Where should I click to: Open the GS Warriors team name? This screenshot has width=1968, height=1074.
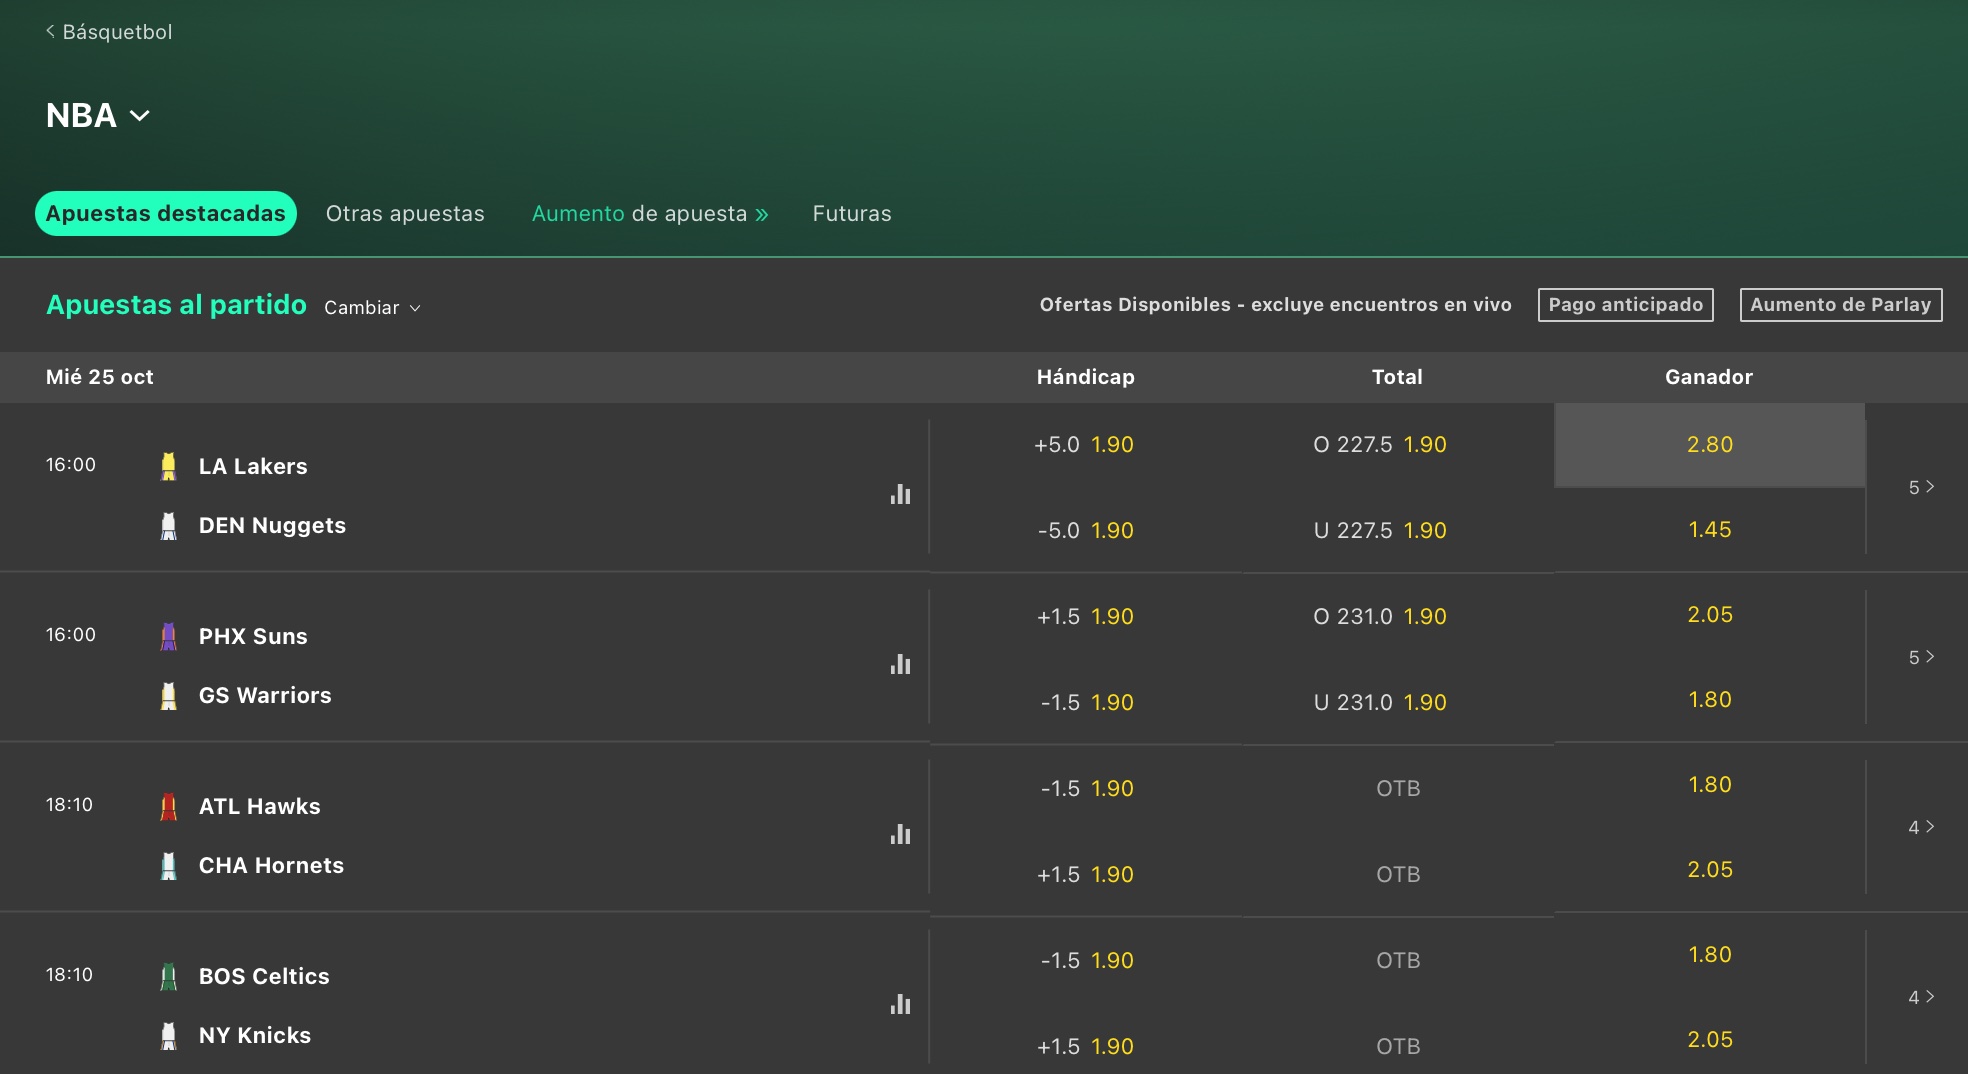click(x=265, y=696)
